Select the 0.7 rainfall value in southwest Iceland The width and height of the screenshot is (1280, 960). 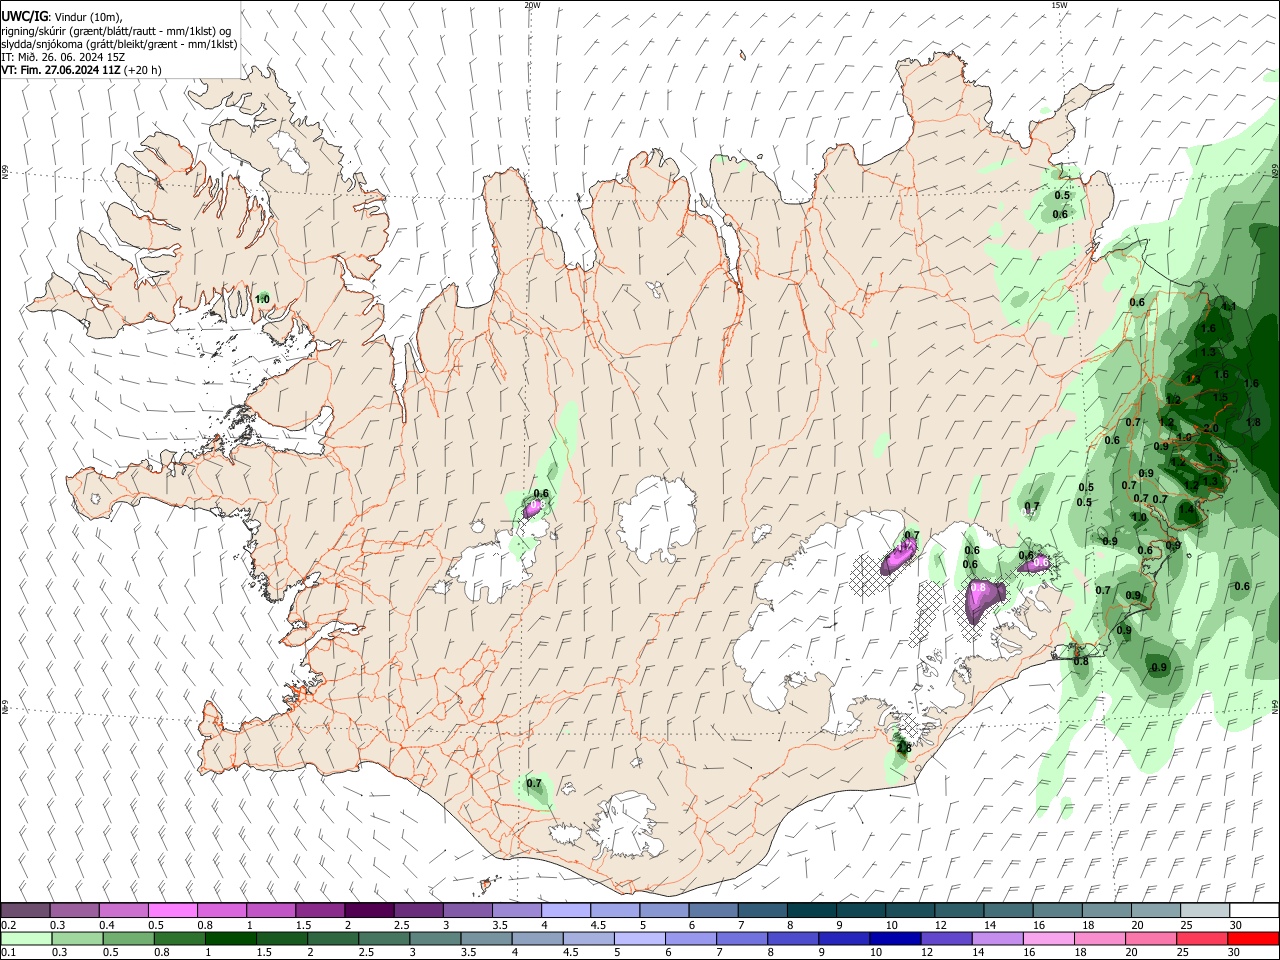click(534, 783)
